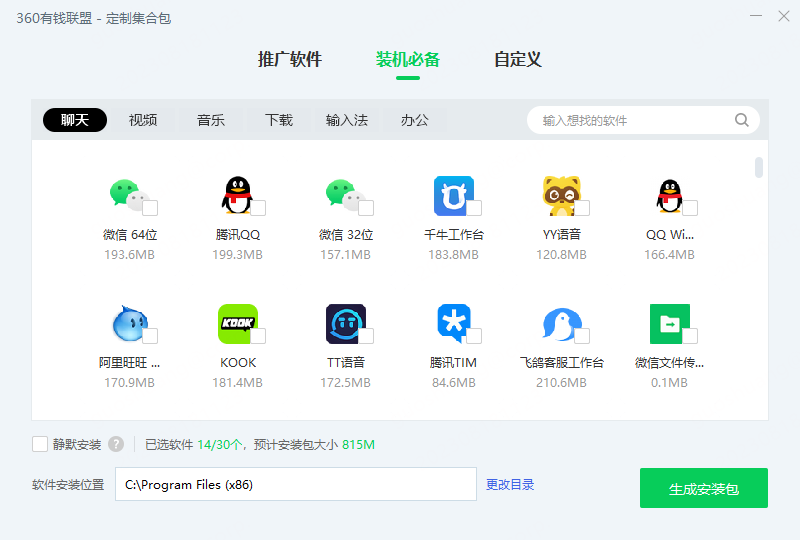Click the YY语音 raccoon icon
800x540 pixels.
(x=561, y=195)
